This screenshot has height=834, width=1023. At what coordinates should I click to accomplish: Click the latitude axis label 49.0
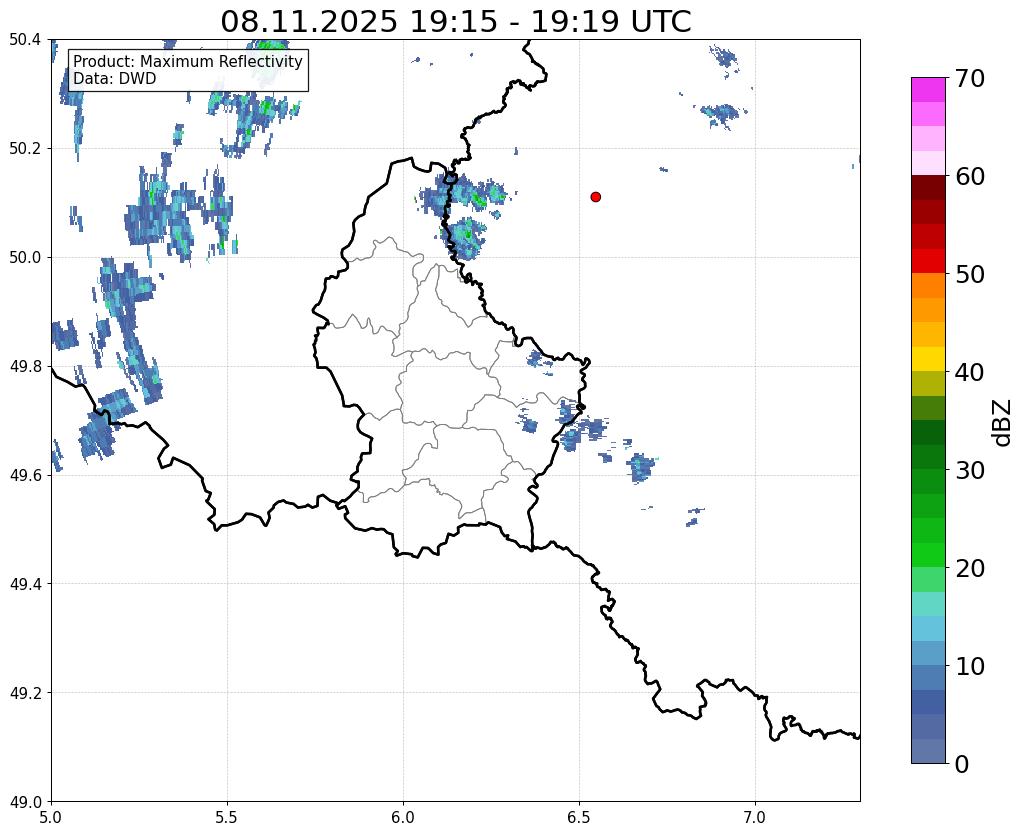click(25, 802)
